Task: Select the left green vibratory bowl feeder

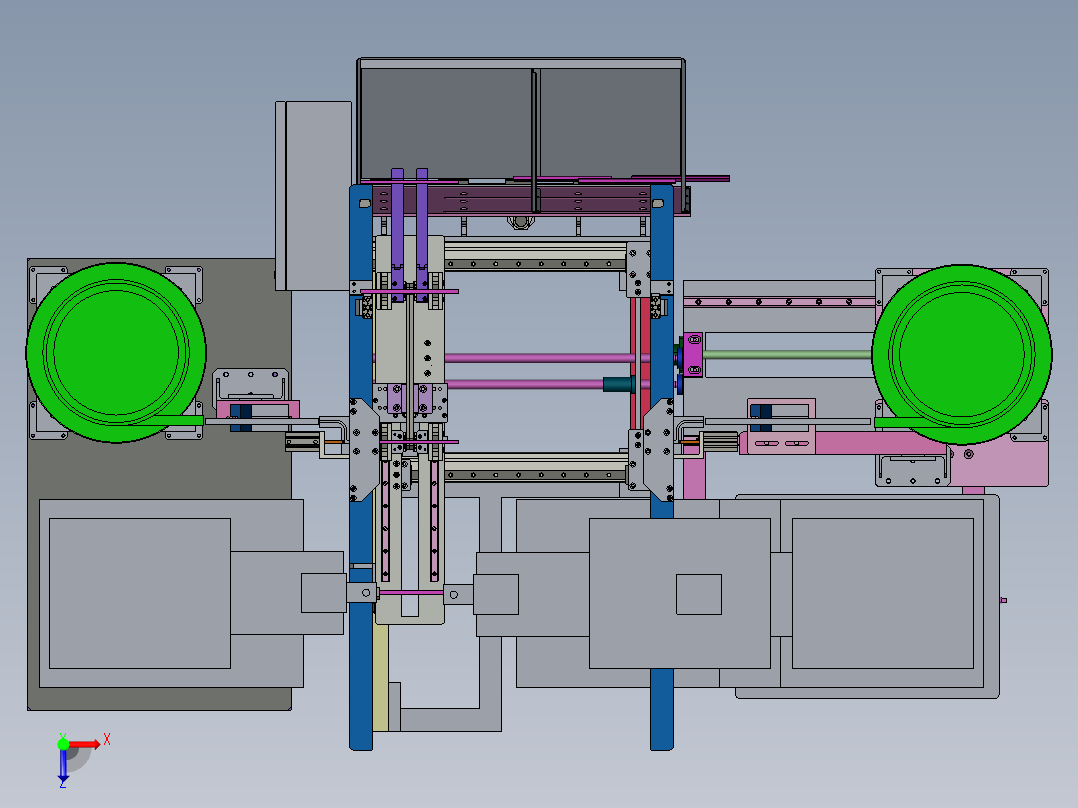Action: click(x=116, y=353)
